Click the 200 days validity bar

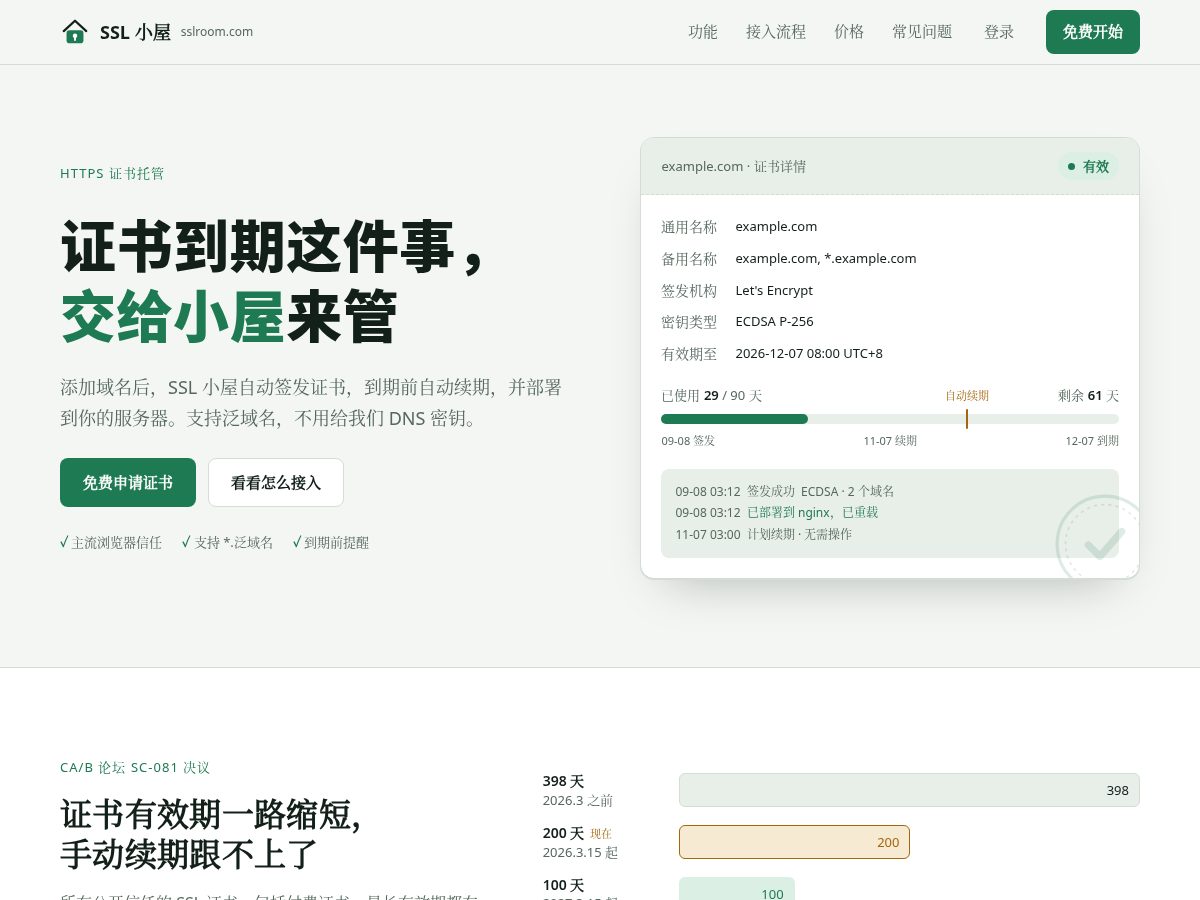pos(794,842)
